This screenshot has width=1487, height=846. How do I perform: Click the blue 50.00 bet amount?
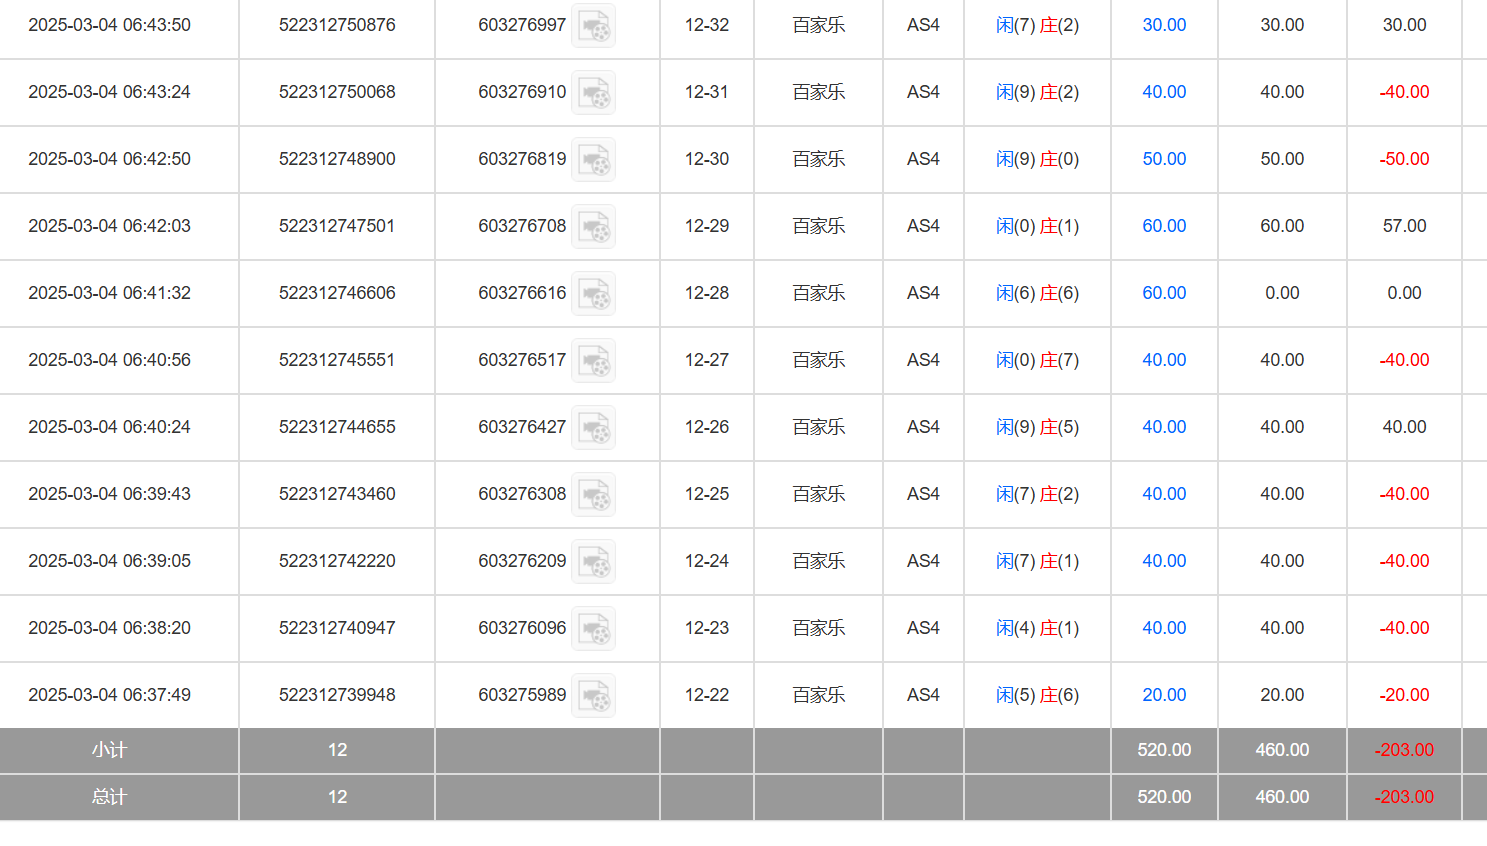pos(1164,159)
